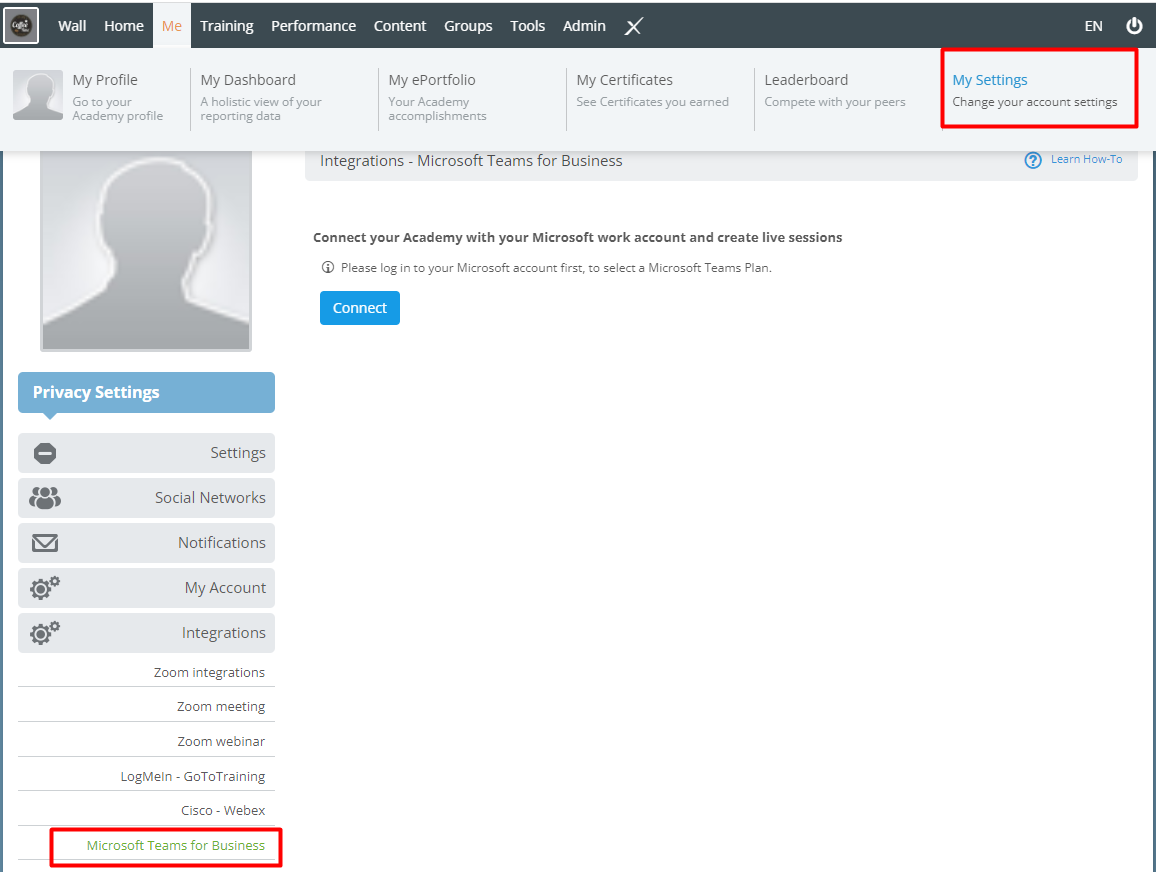Select Zoom integrations
The width and height of the screenshot is (1156, 872).
(x=209, y=672)
